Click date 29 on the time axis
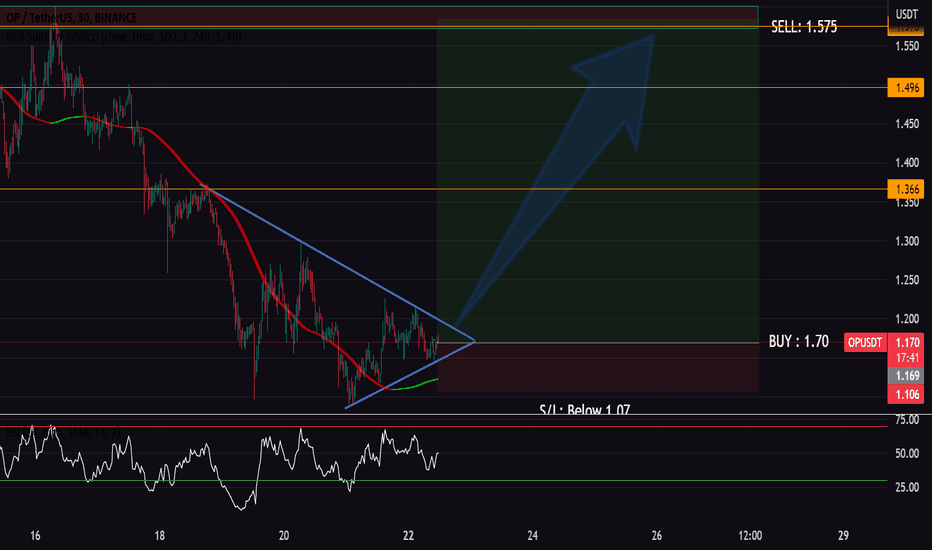The image size is (932, 550). pyautogui.click(x=843, y=536)
